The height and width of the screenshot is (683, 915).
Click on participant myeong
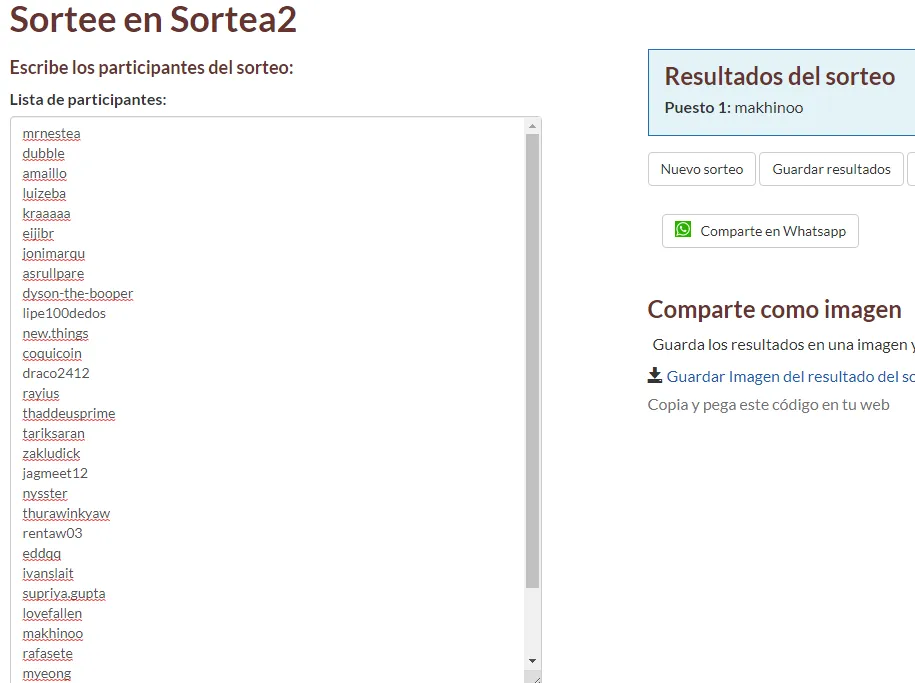coord(47,674)
